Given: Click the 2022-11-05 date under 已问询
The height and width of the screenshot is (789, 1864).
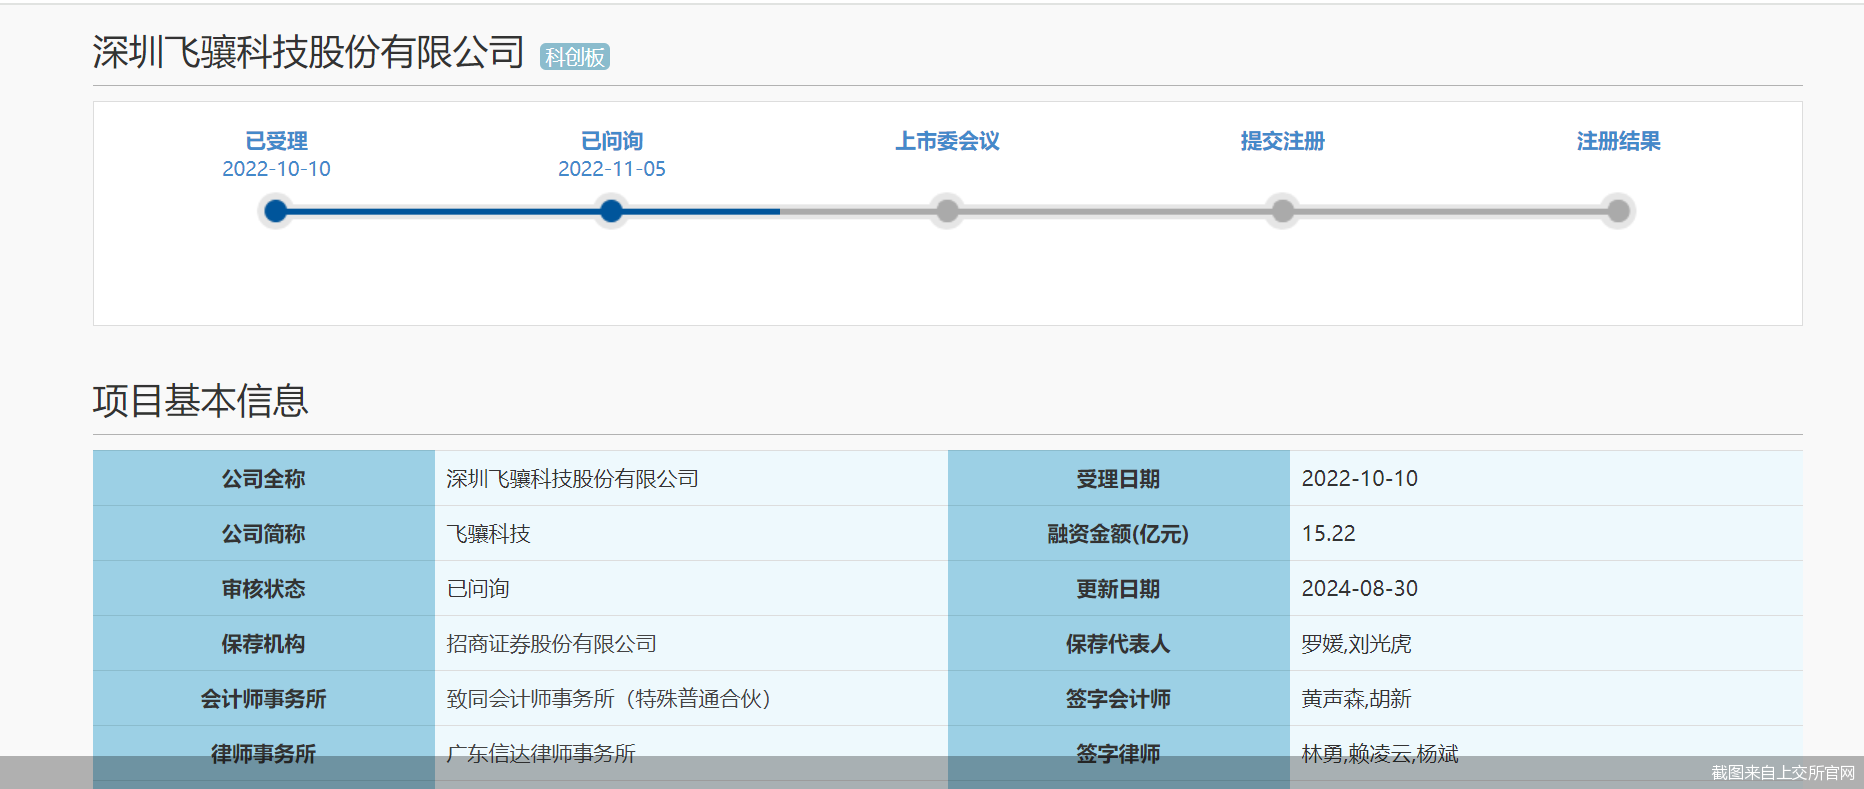Looking at the screenshot, I should pos(611,169).
